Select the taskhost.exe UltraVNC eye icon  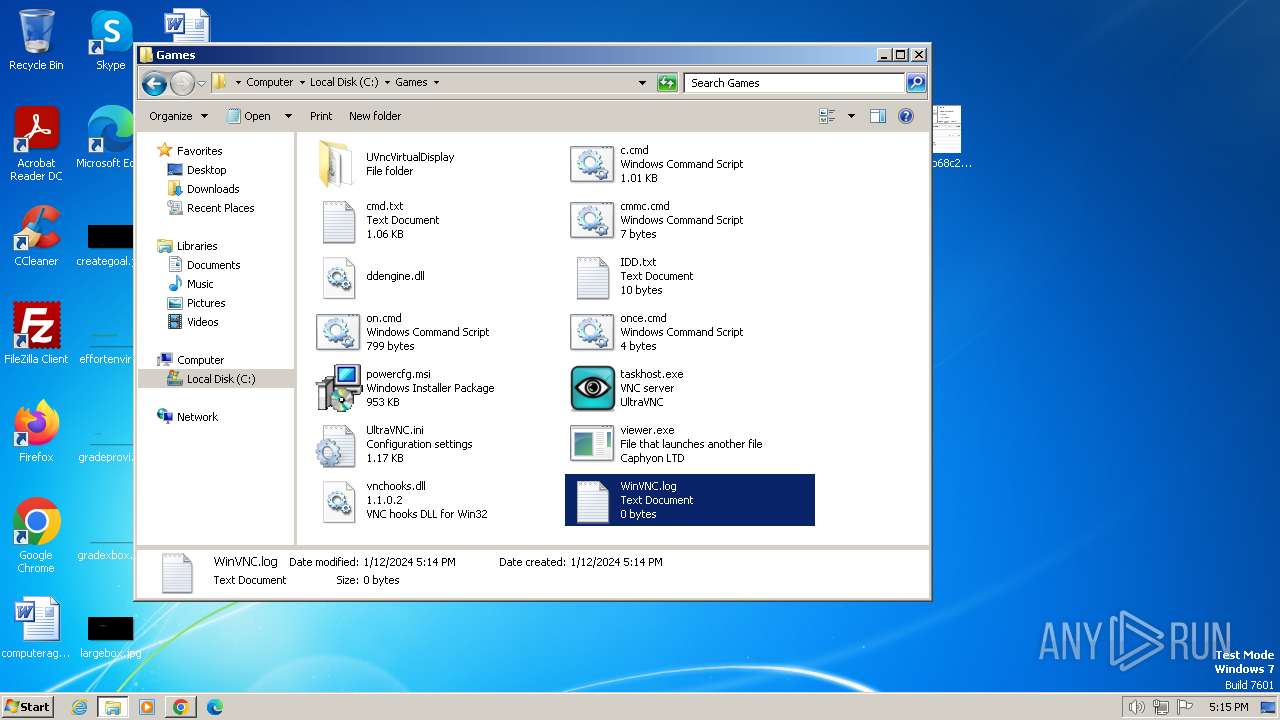(592, 388)
